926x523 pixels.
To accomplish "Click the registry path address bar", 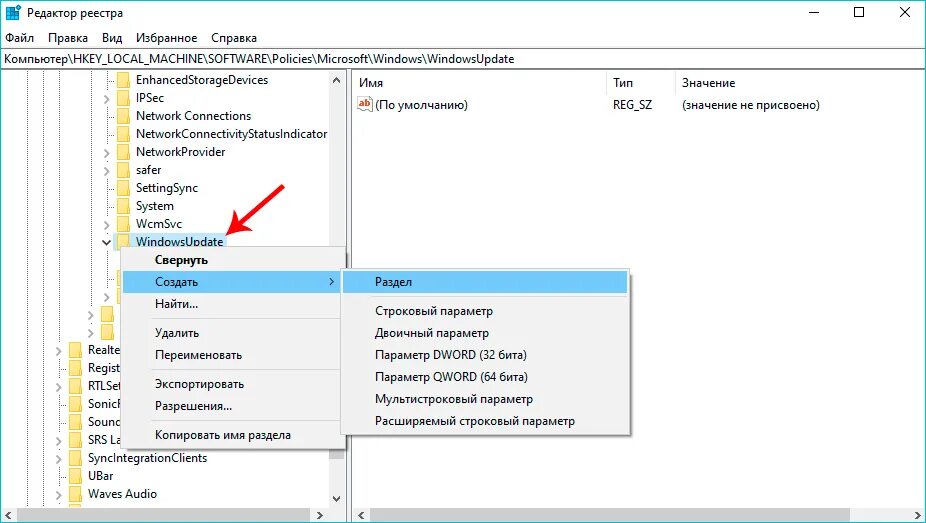I will coord(462,59).
